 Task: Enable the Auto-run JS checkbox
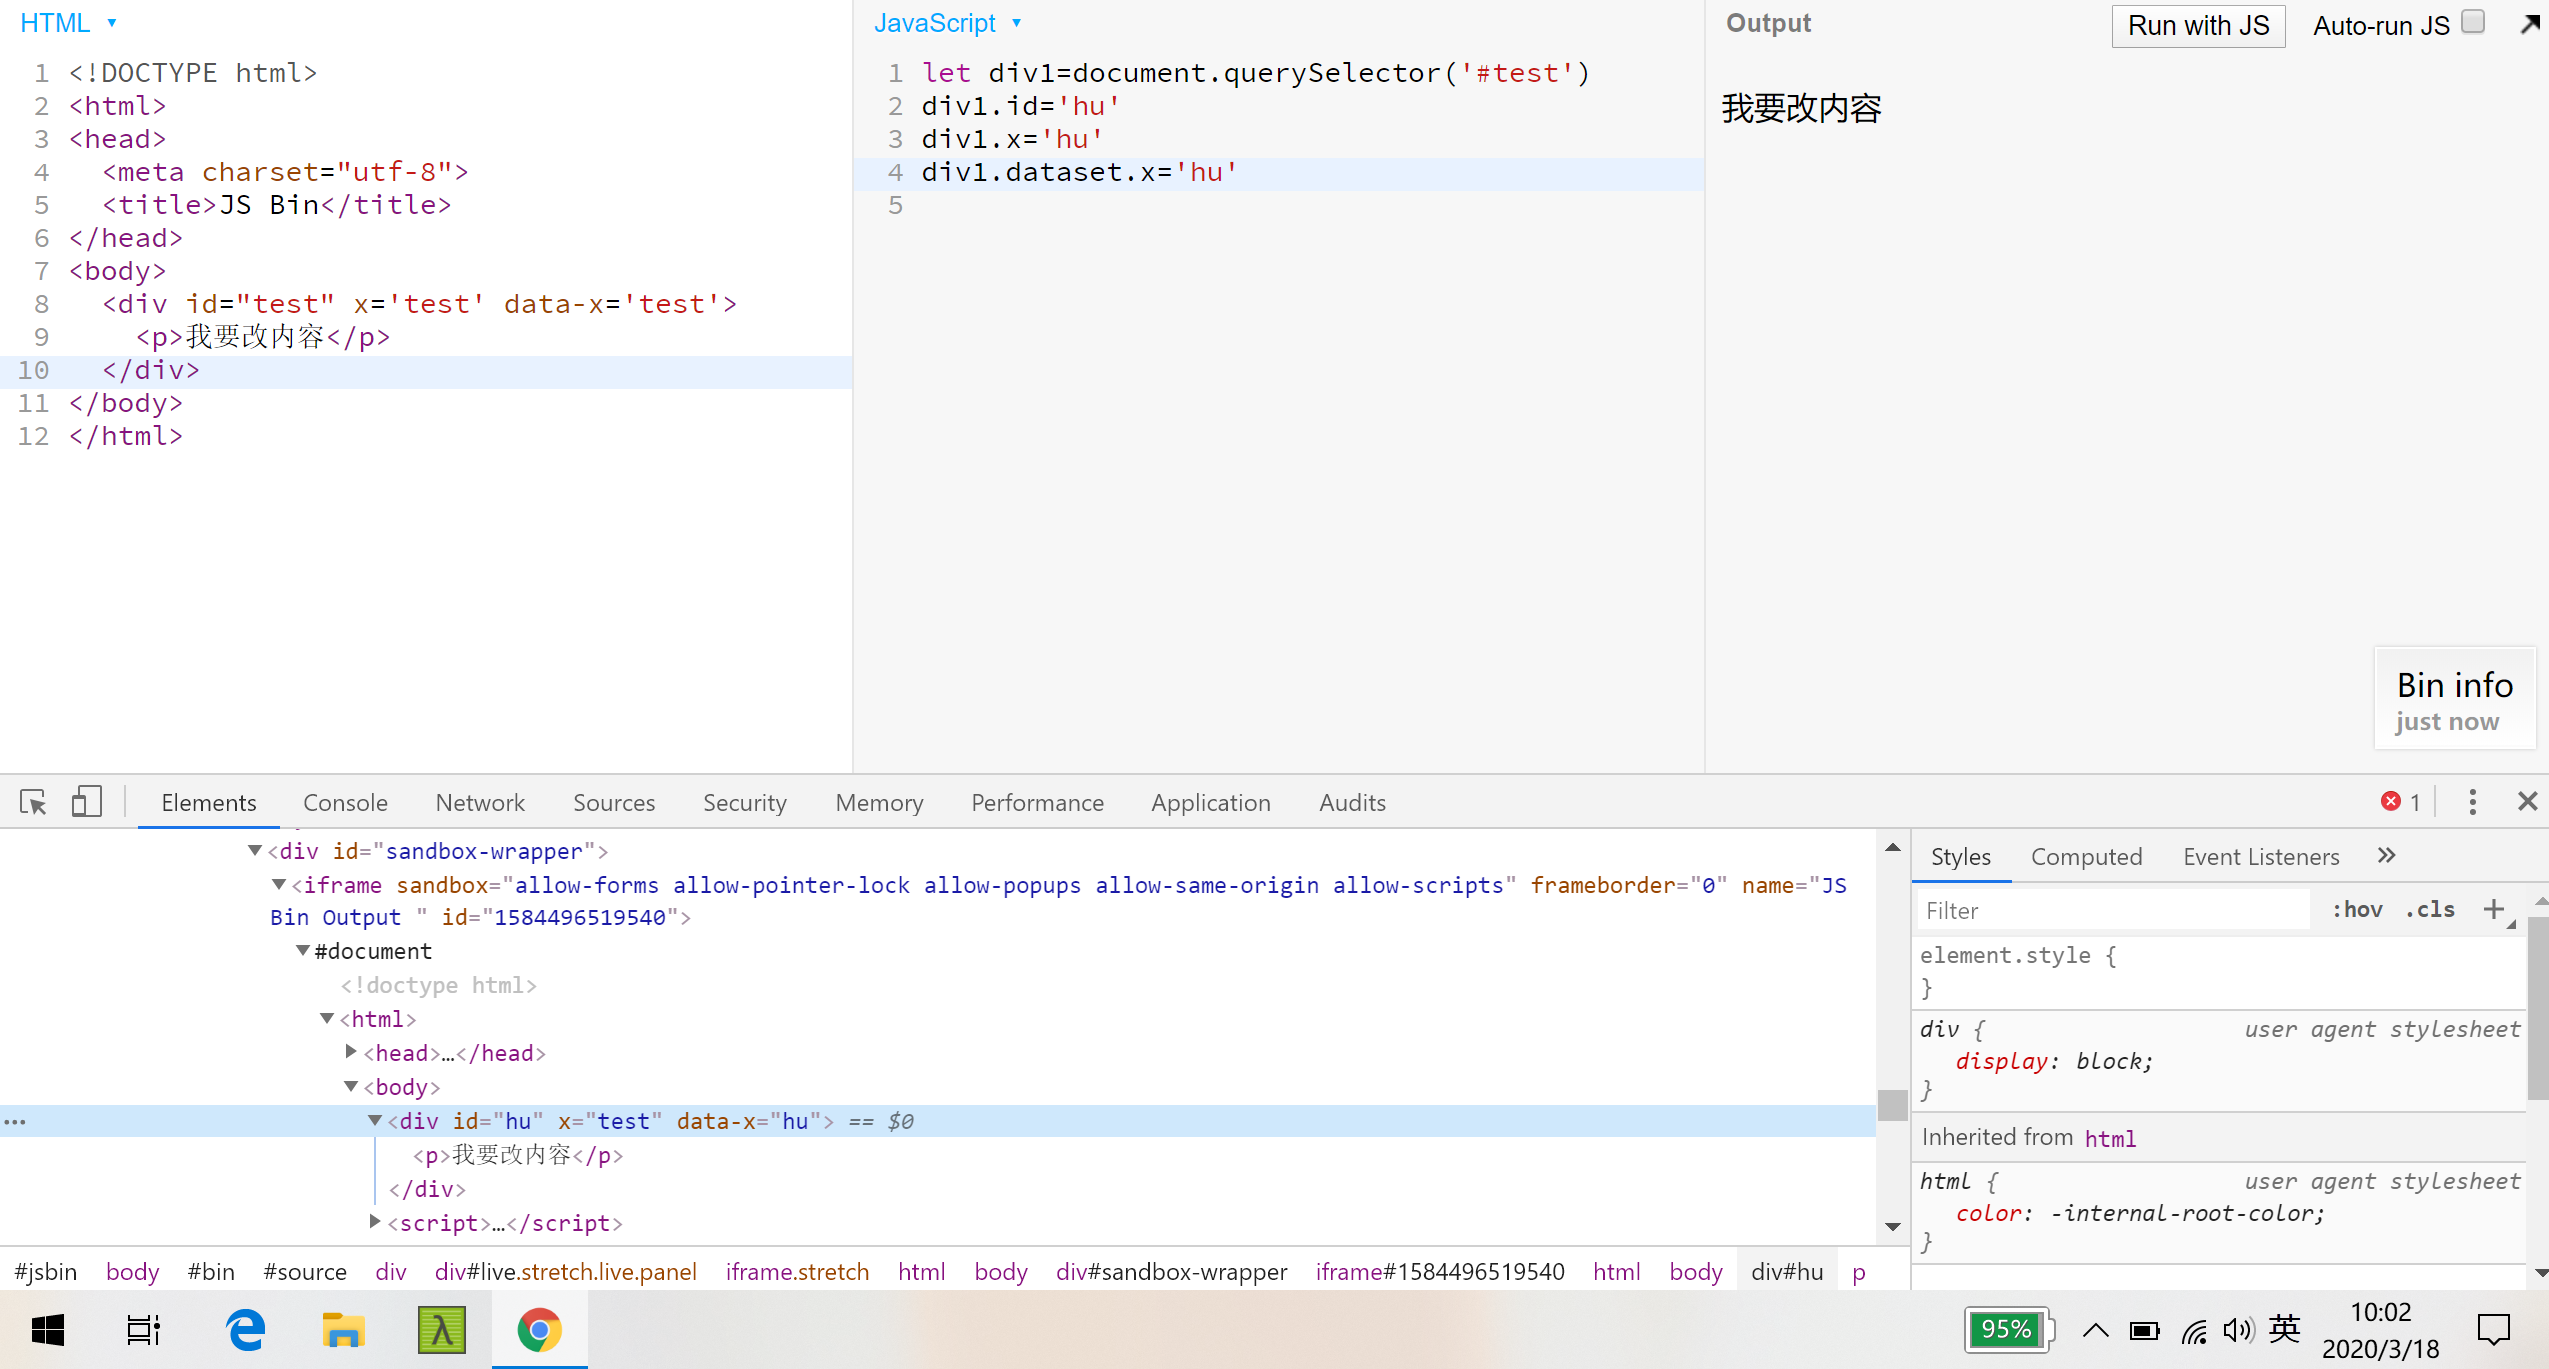click(2473, 22)
